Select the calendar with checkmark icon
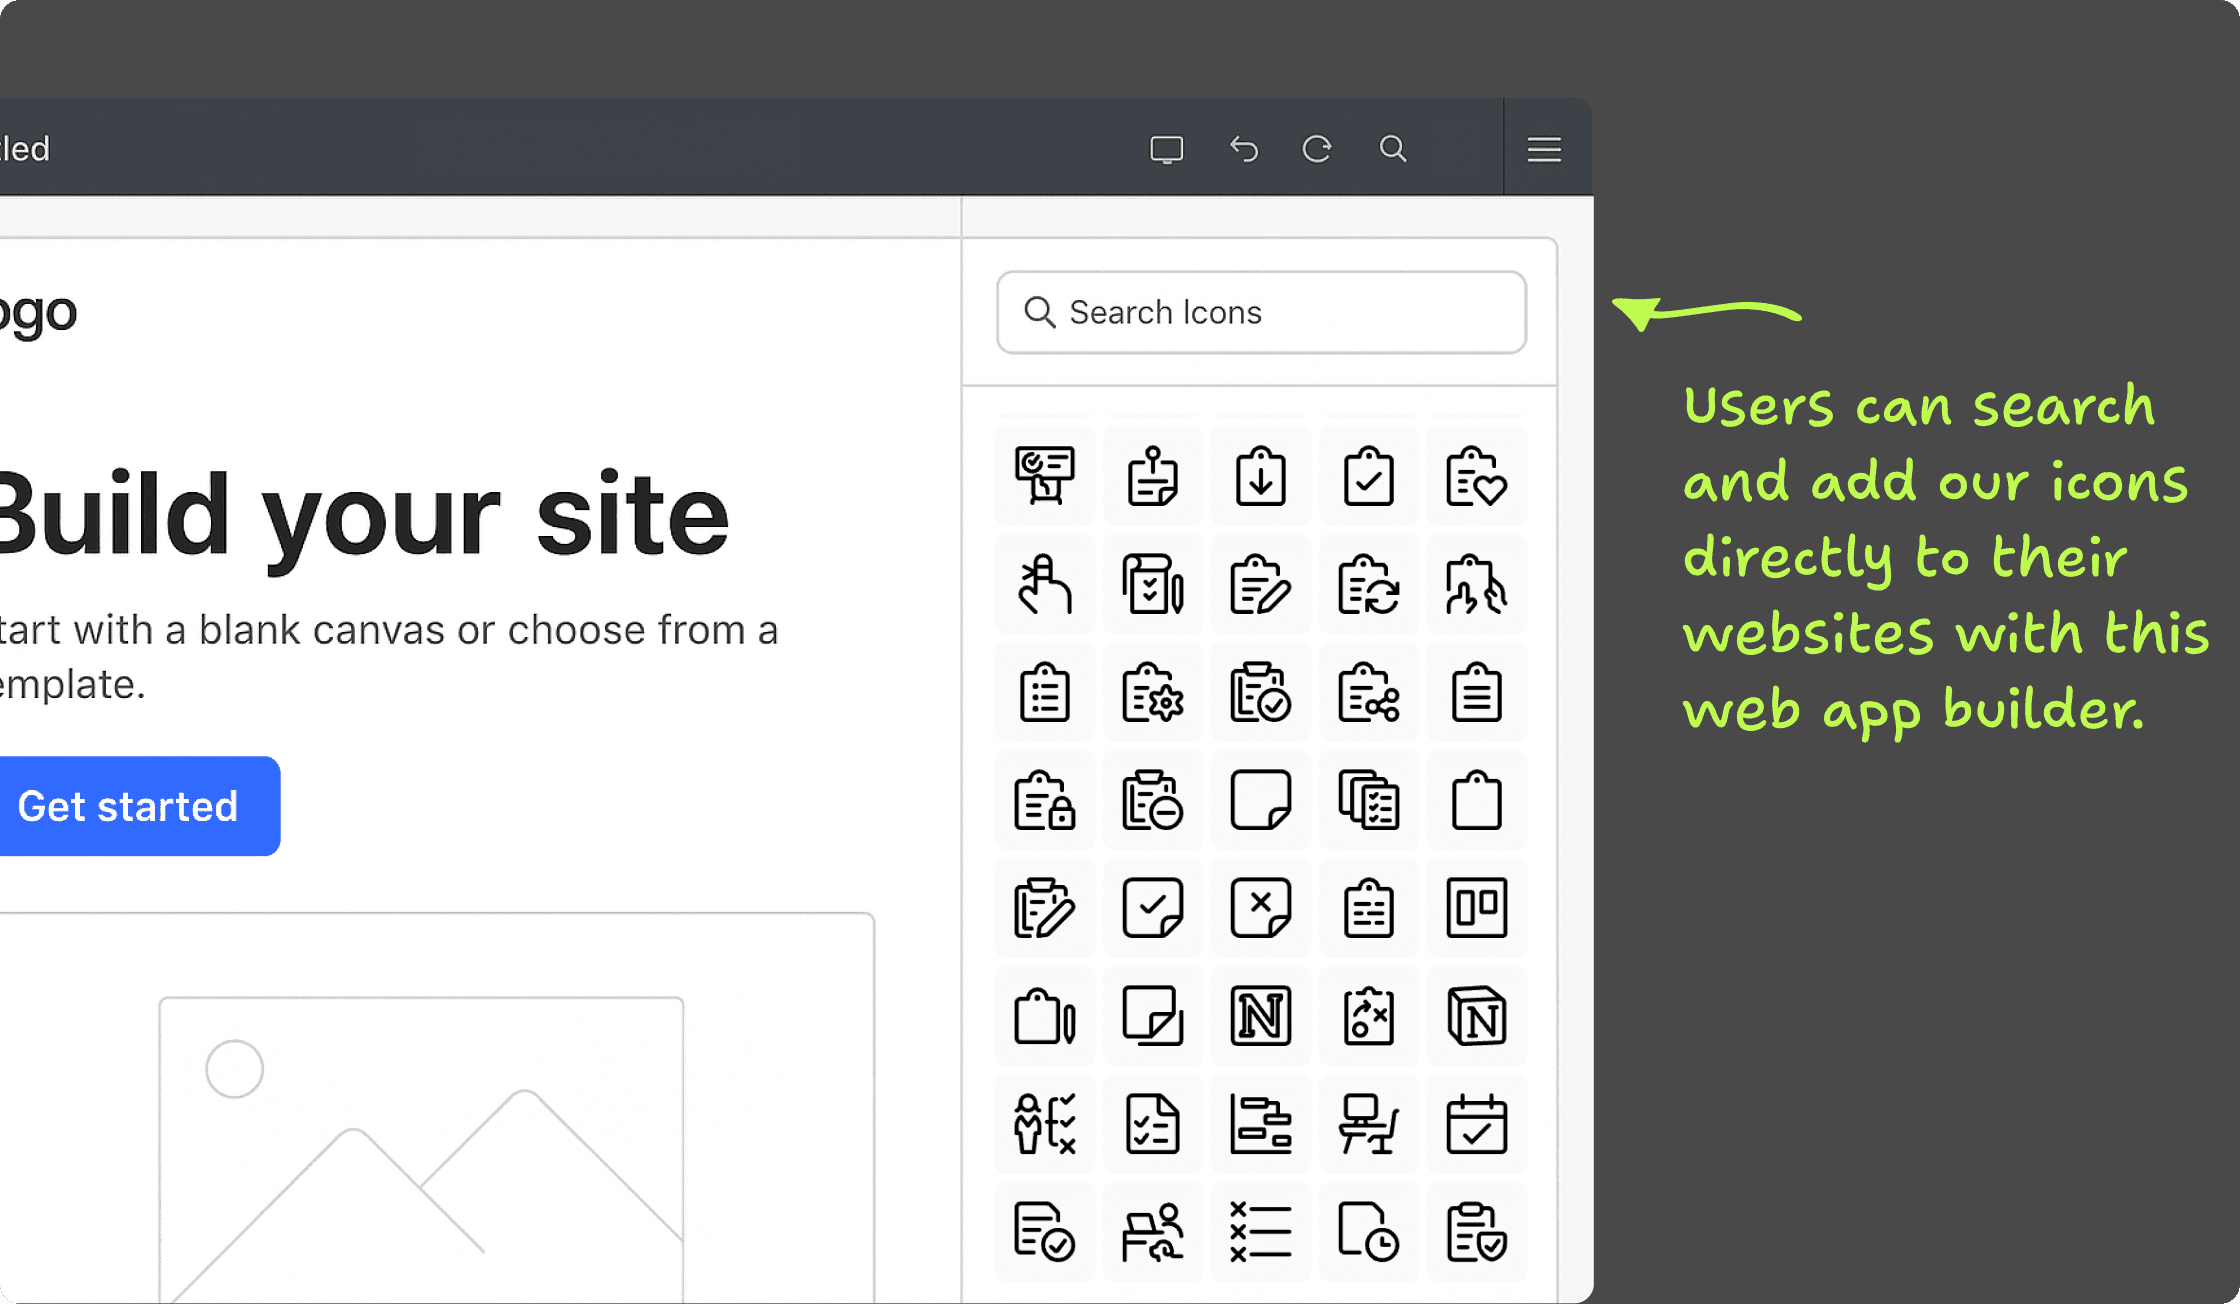Viewport: 2240px width, 1304px height. click(1477, 1125)
